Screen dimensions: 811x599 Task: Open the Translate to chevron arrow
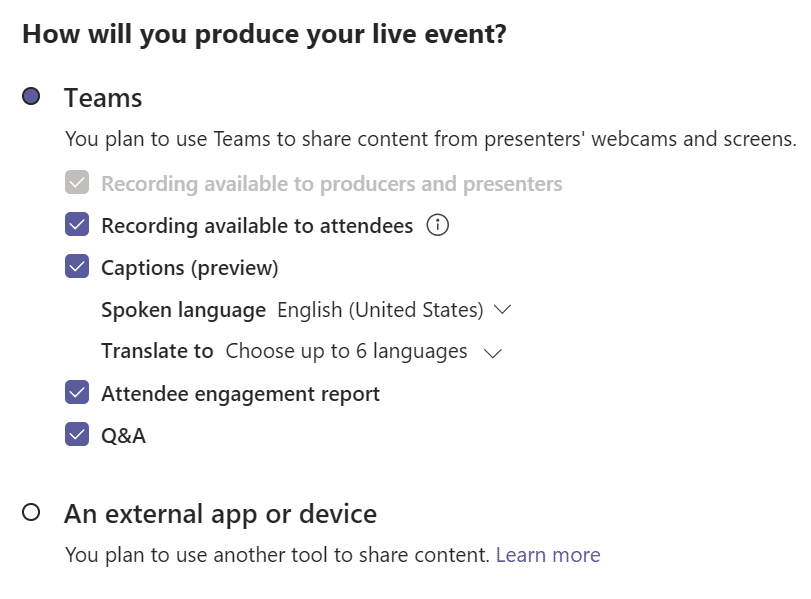click(493, 353)
